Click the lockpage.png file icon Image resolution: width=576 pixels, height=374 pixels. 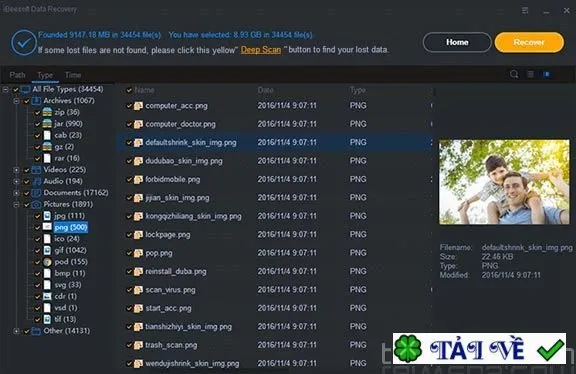138,235
